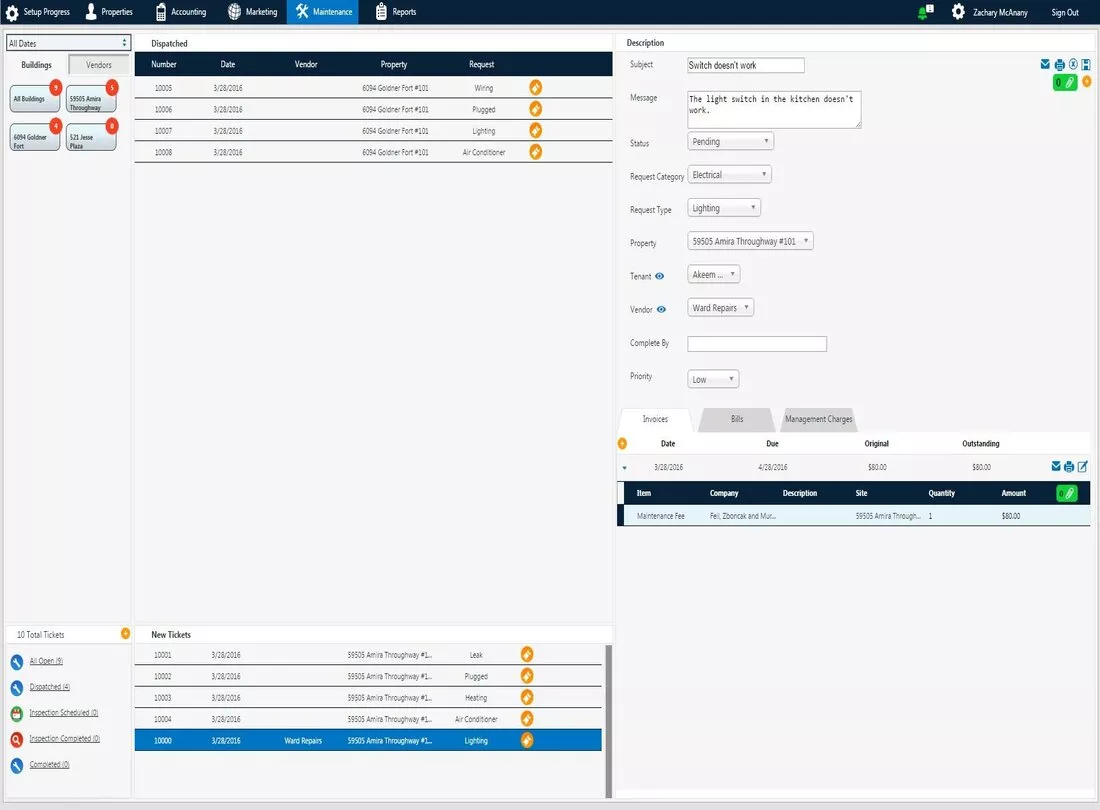Print the 3/28/2016 invoice

pyautogui.click(x=1069, y=466)
